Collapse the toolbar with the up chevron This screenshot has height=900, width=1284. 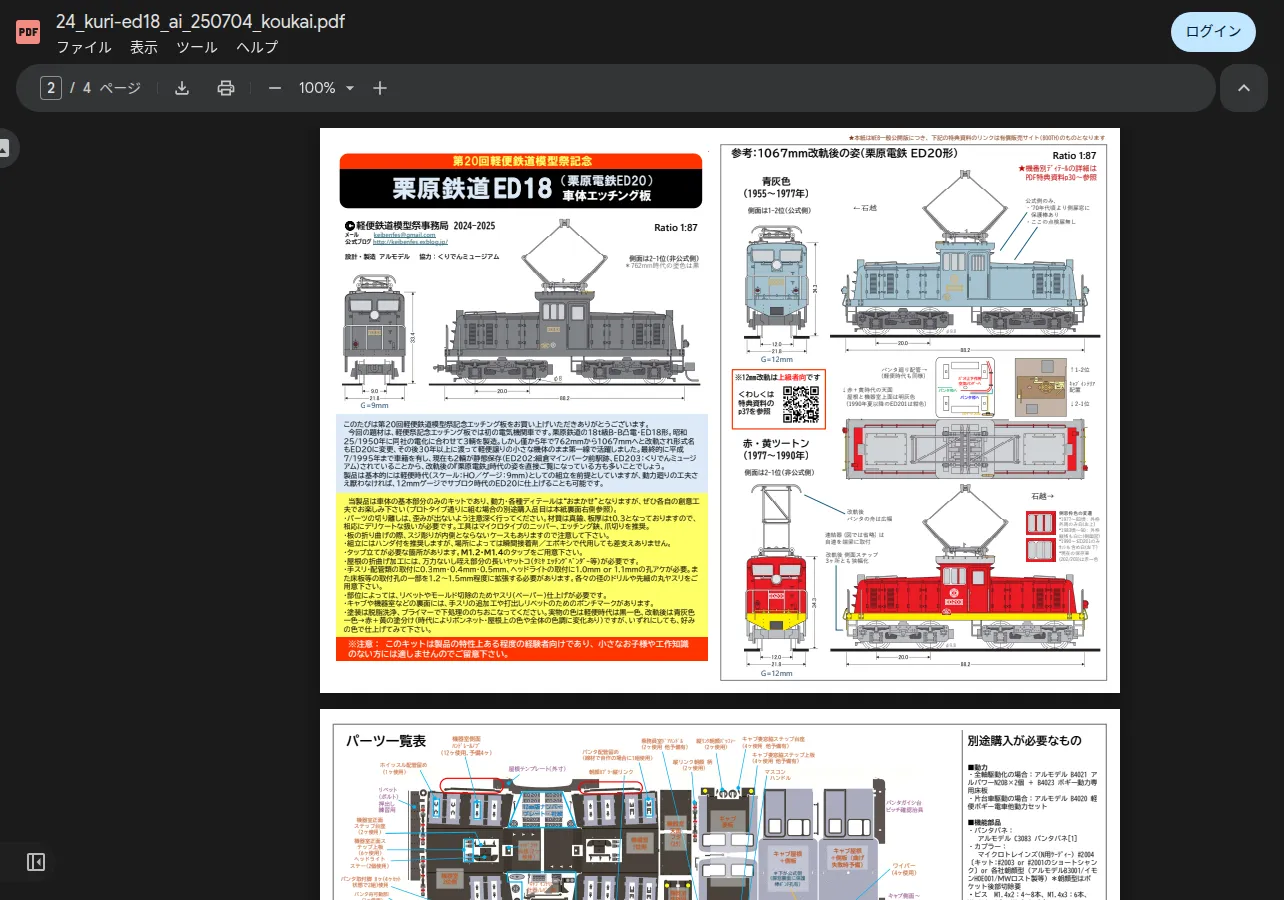pos(1244,88)
